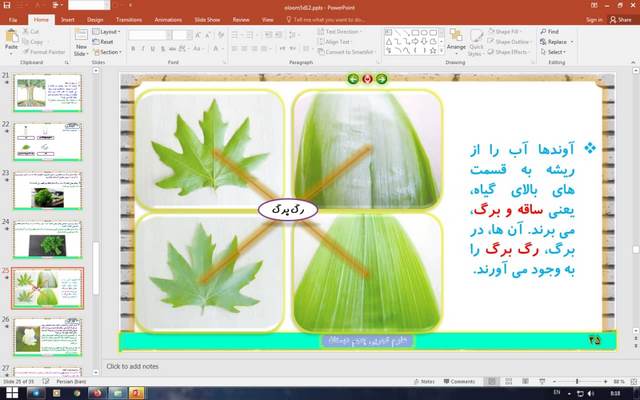Switch to the View tab
This screenshot has width=640, height=400.
(x=267, y=20)
